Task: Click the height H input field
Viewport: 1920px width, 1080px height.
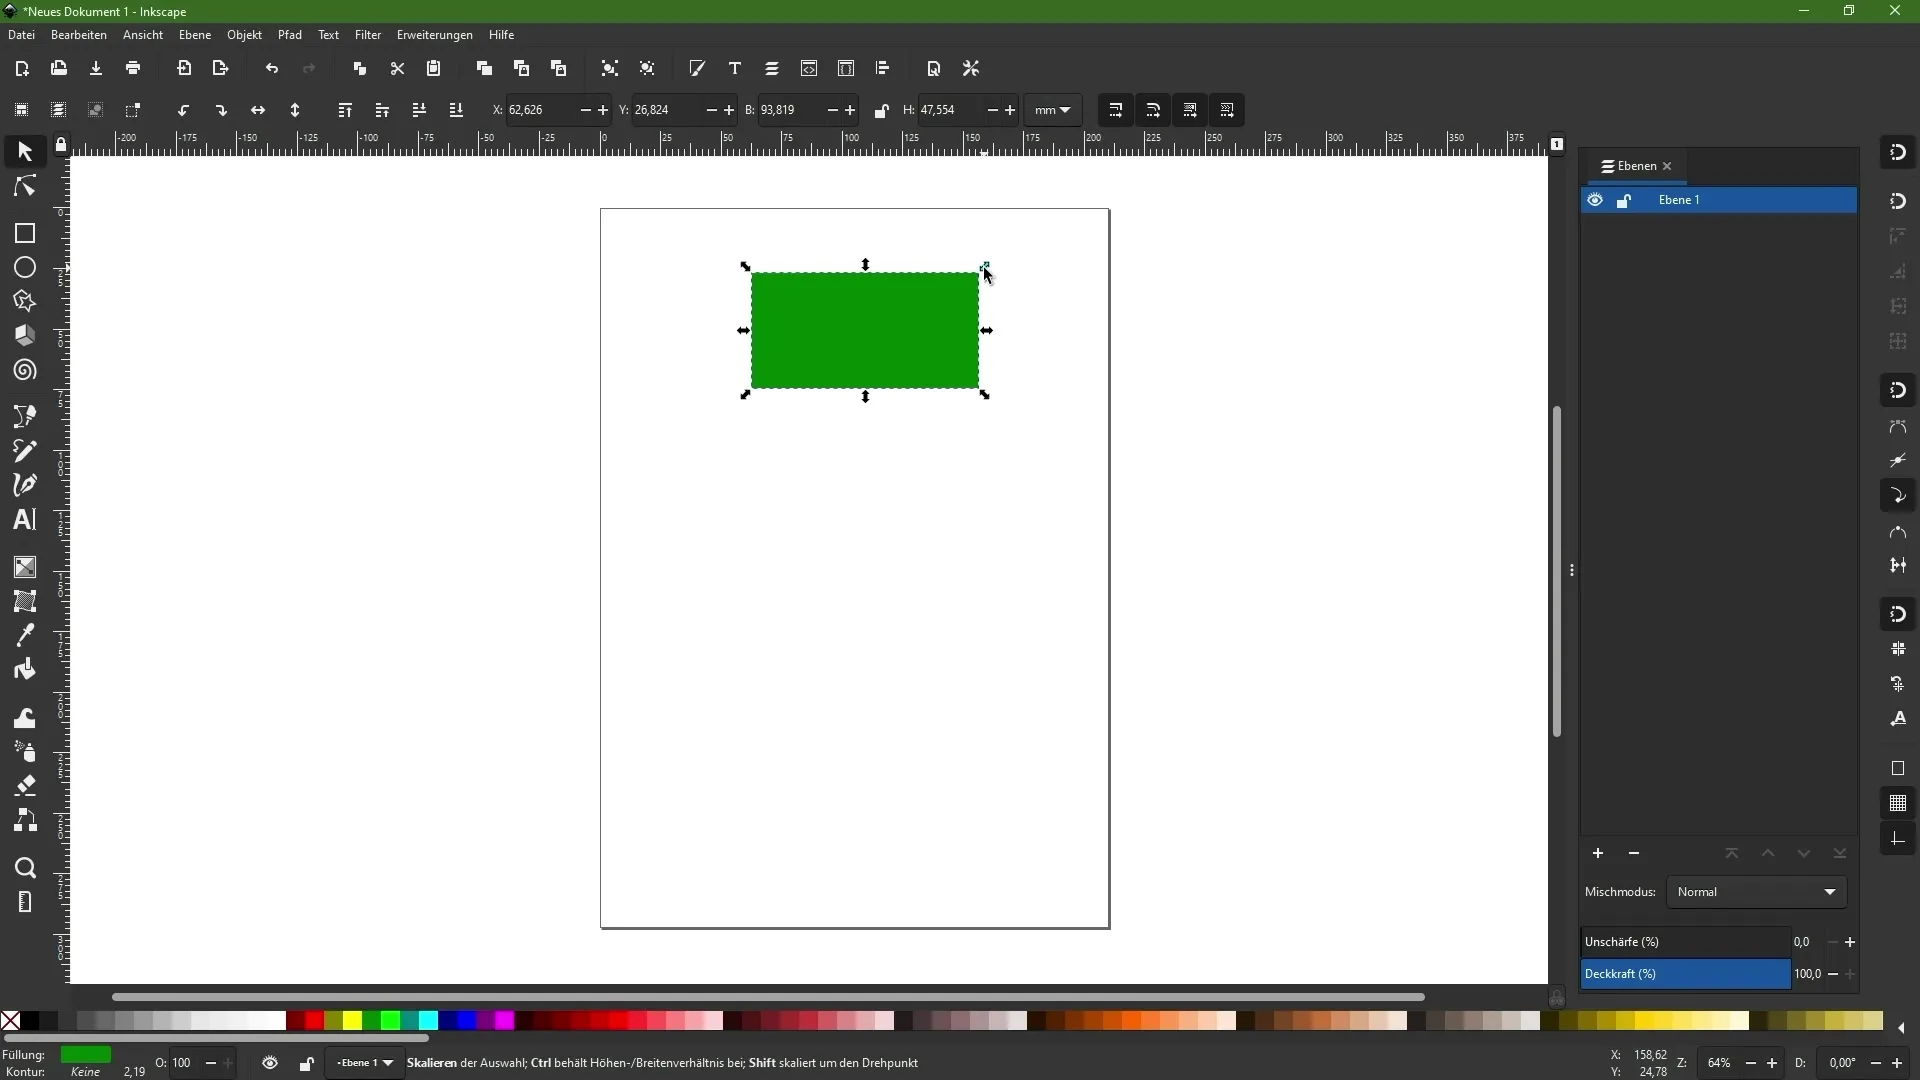Action: 949,110
